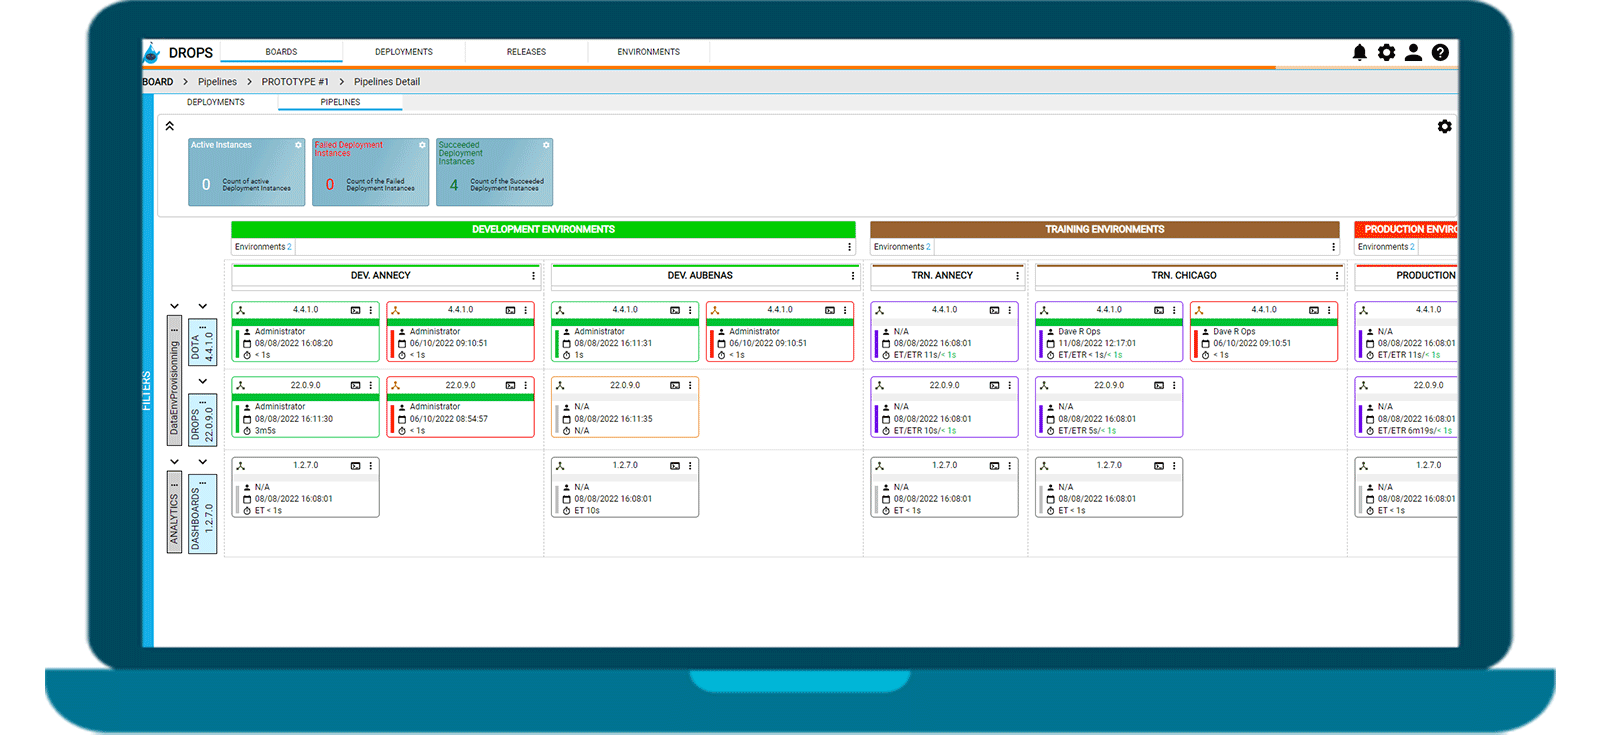Open the DEV. ANNECY column menu
The image size is (1600, 735).
[x=533, y=276]
